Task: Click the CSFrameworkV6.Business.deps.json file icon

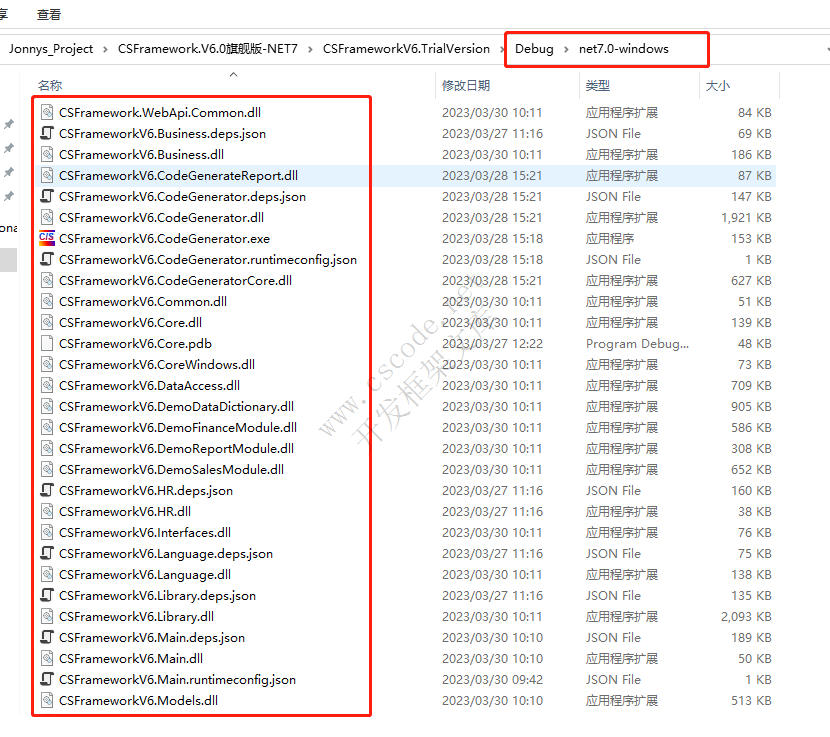Action: click(47, 133)
